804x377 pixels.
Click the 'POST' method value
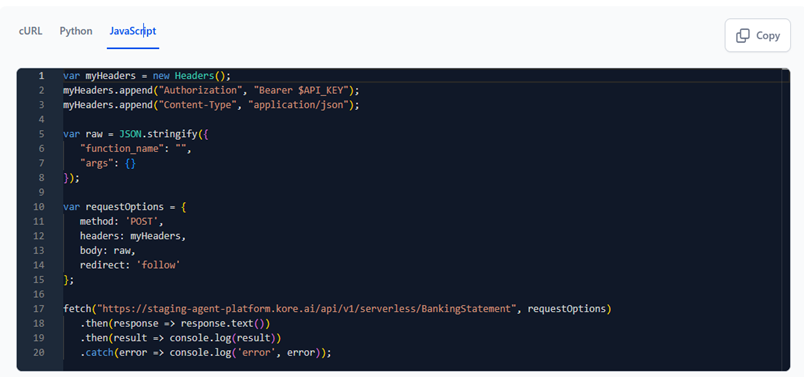coord(144,222)
